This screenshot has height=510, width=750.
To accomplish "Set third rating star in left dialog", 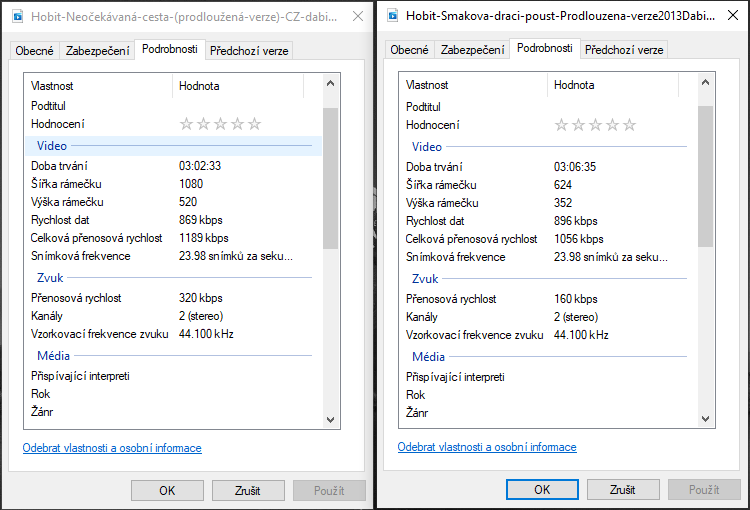I will (x=220, y=124).
